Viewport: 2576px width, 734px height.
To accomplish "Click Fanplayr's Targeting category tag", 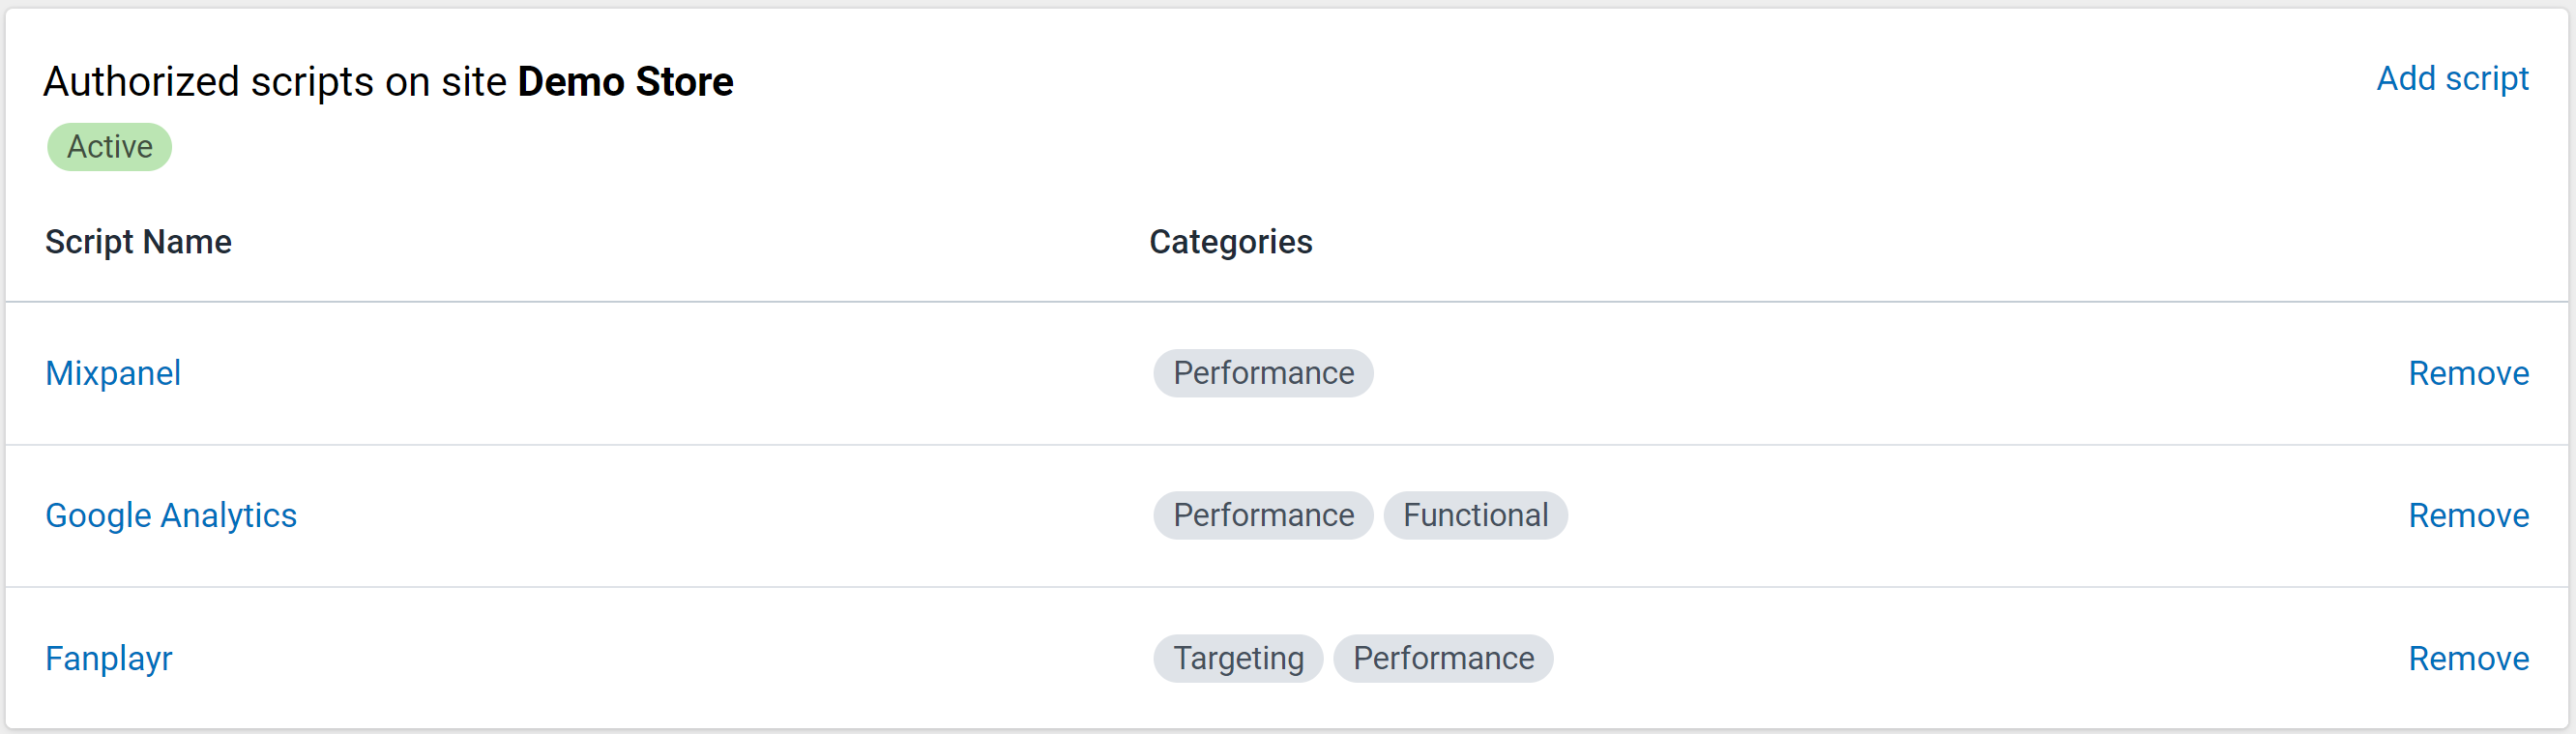I will coord(1238,658).
